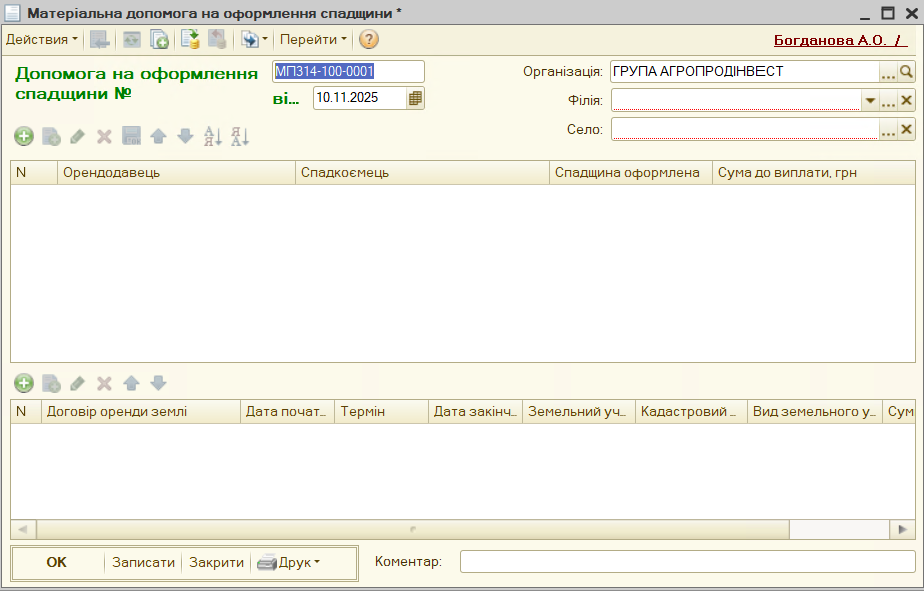Image resolution: width=924 pixels, height=591 pixels.
Task: Click the Термін column header
Action: coord(381,411)
